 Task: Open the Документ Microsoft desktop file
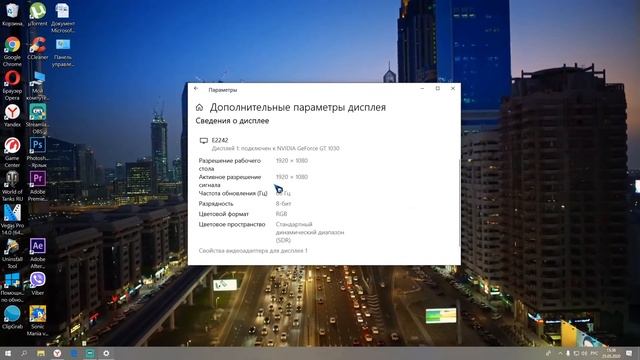[x=62, y=18]
